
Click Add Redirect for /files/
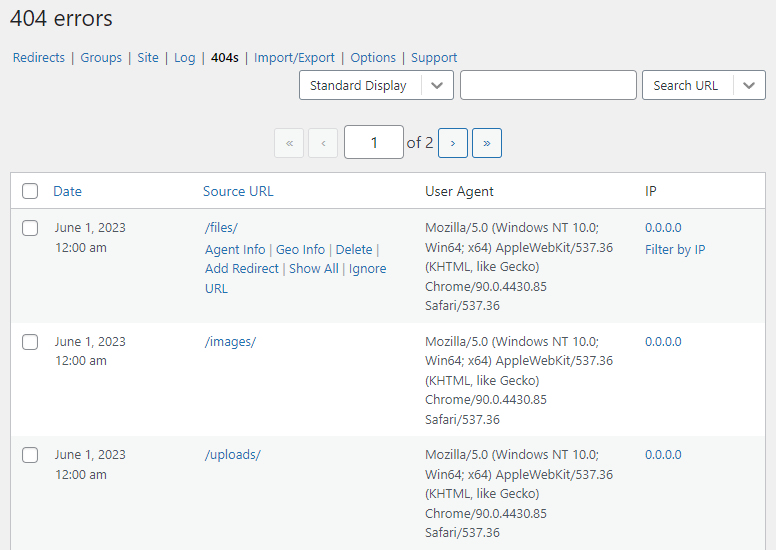(242, 269)
